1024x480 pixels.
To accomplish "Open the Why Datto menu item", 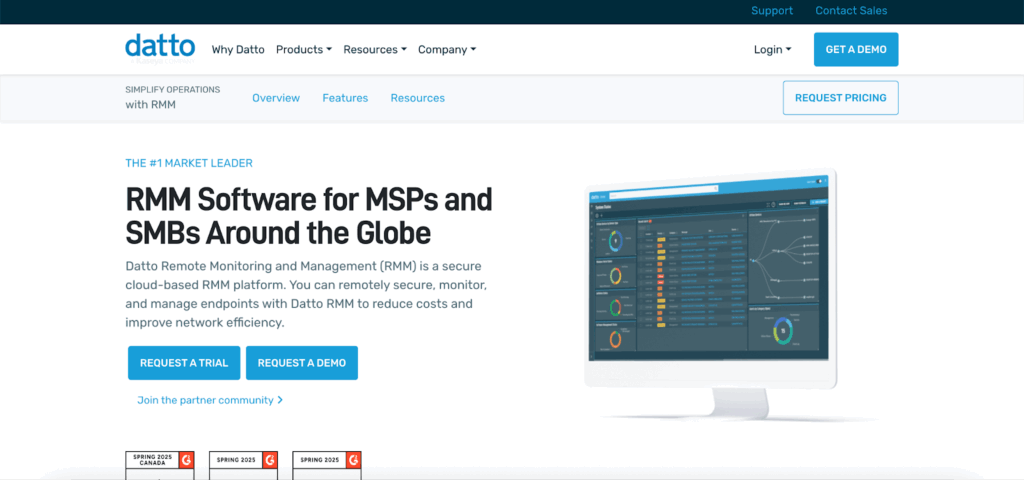I will coord(238,50).
